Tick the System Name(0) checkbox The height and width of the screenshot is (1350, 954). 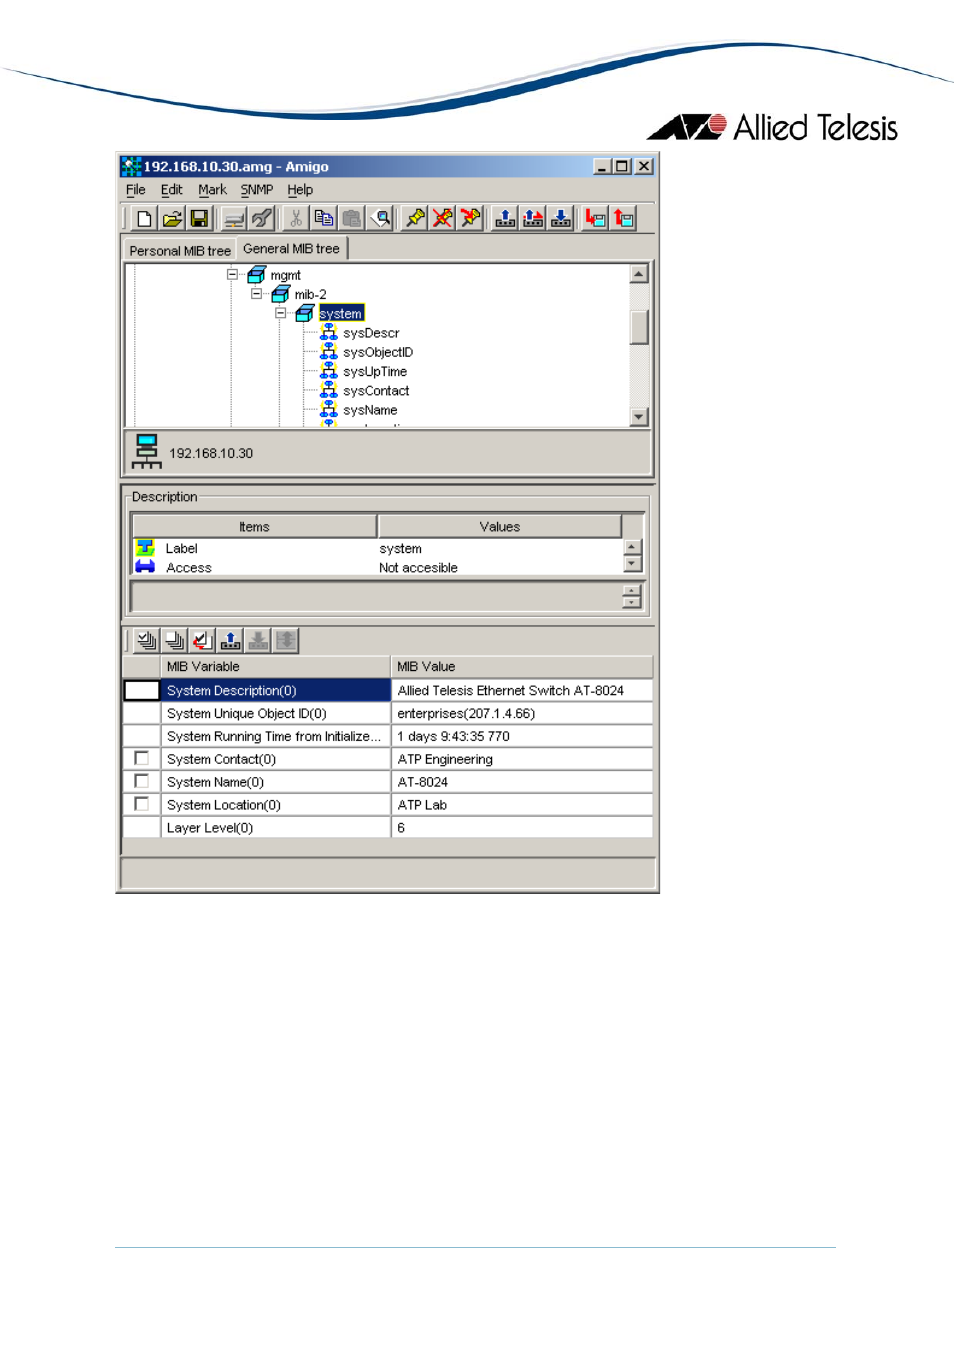141,781
